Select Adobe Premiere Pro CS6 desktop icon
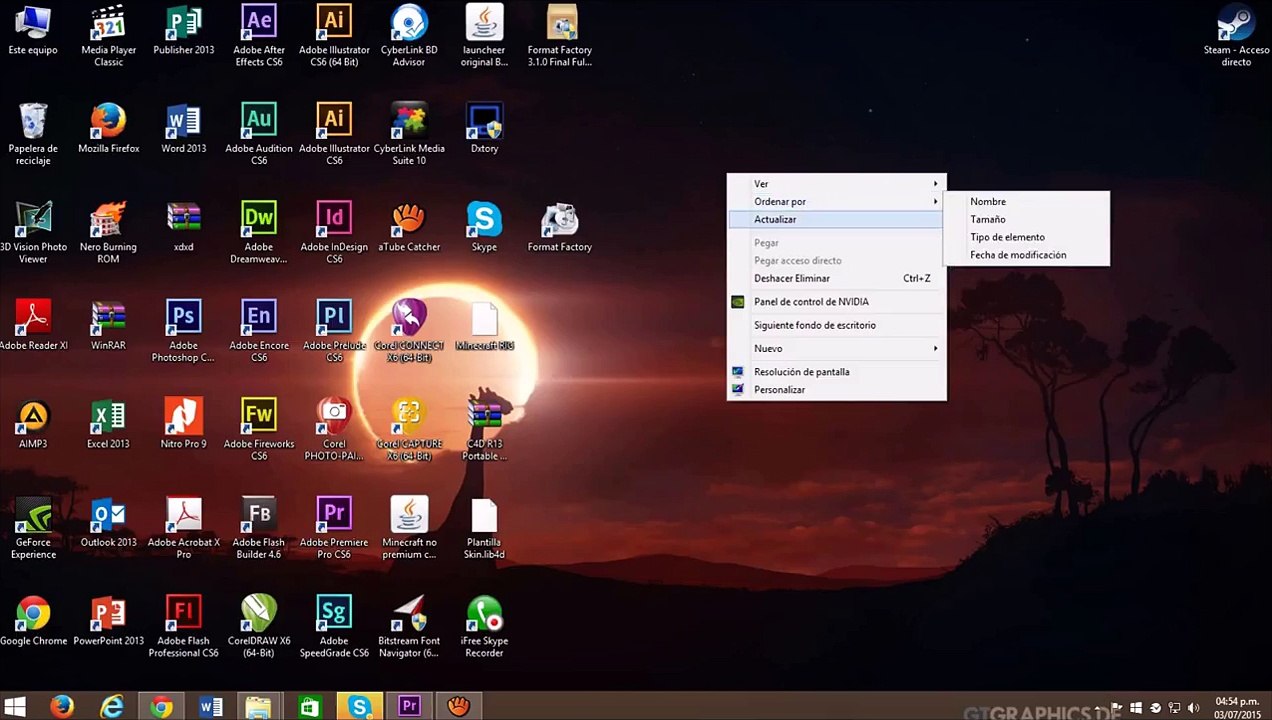 (x=334, y=528)
